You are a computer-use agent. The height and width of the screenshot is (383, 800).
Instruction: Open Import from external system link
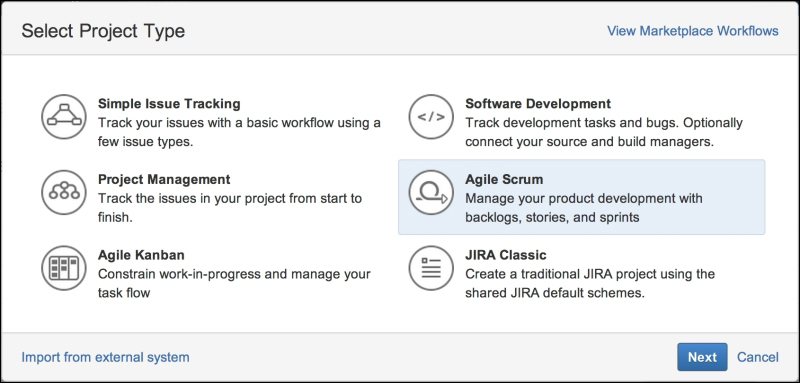(x=105, y=357)
